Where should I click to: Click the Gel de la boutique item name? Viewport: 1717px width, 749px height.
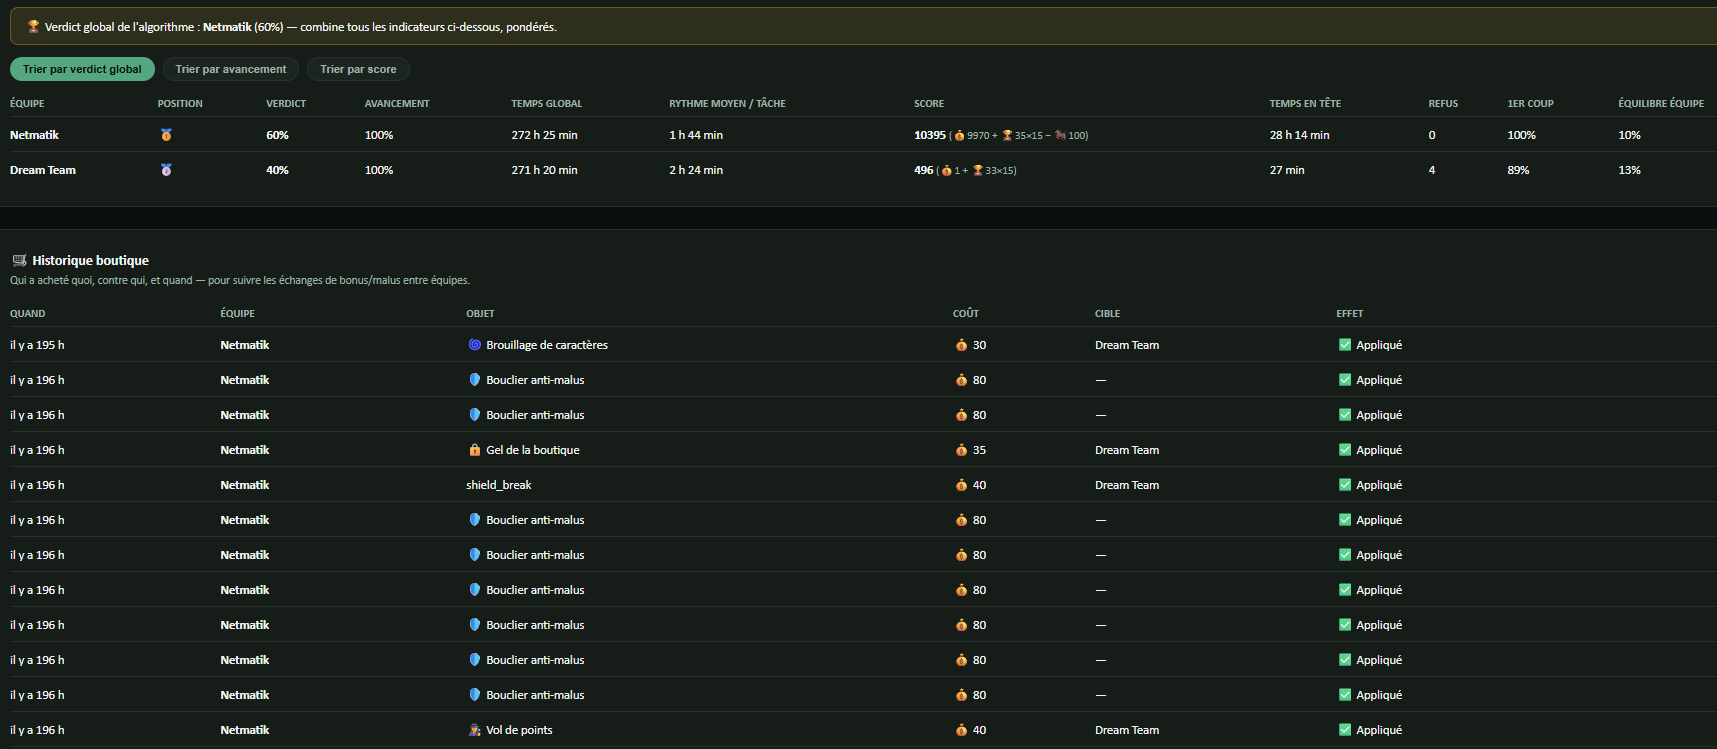pyautogui.click(x=533, y=450)
